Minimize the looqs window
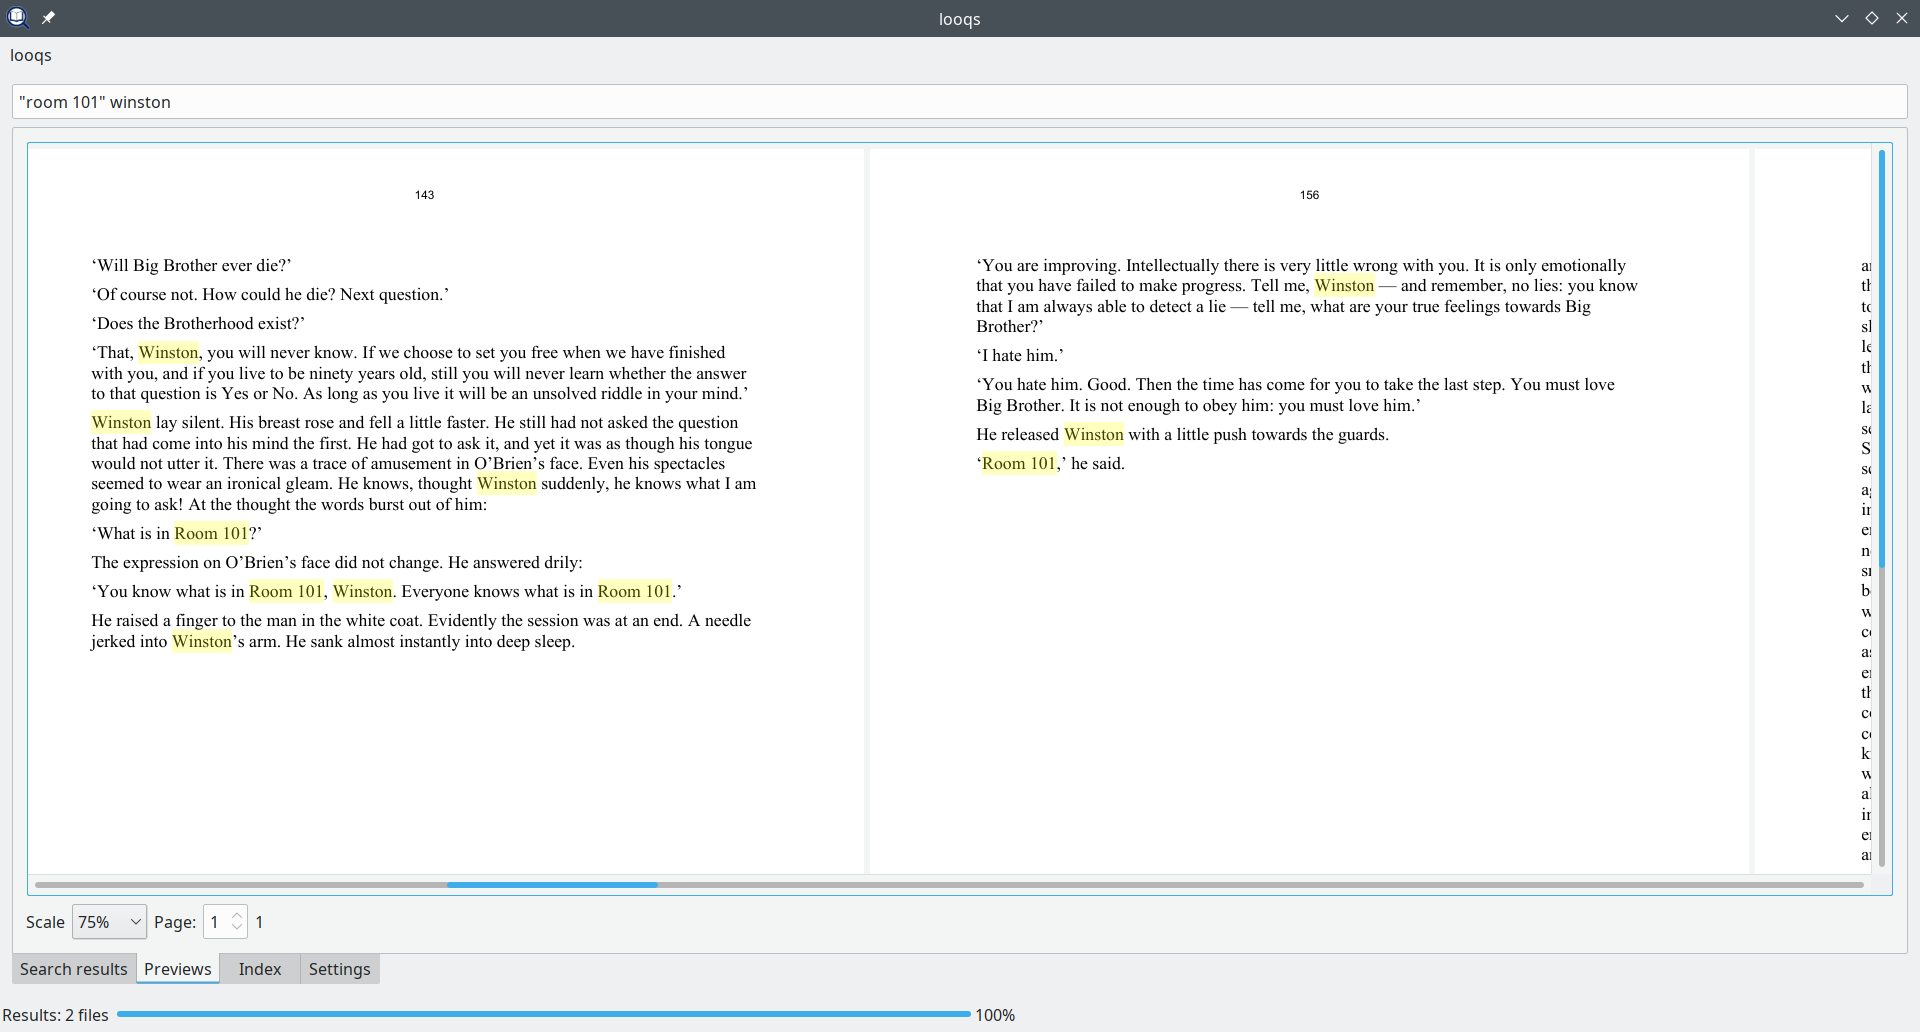Viewport: 1920px width, 1032px height. [x=1842, y=18]
